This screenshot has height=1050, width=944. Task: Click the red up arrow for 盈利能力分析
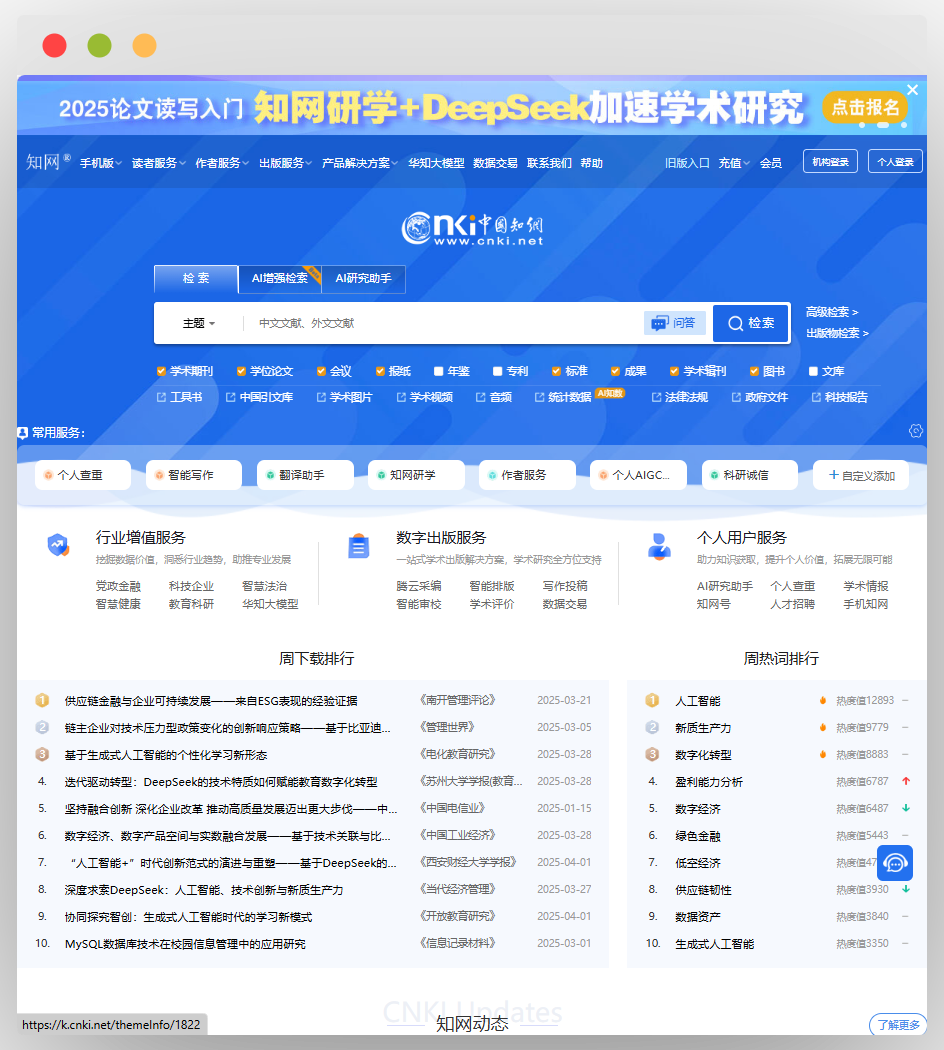pos(906,781)
